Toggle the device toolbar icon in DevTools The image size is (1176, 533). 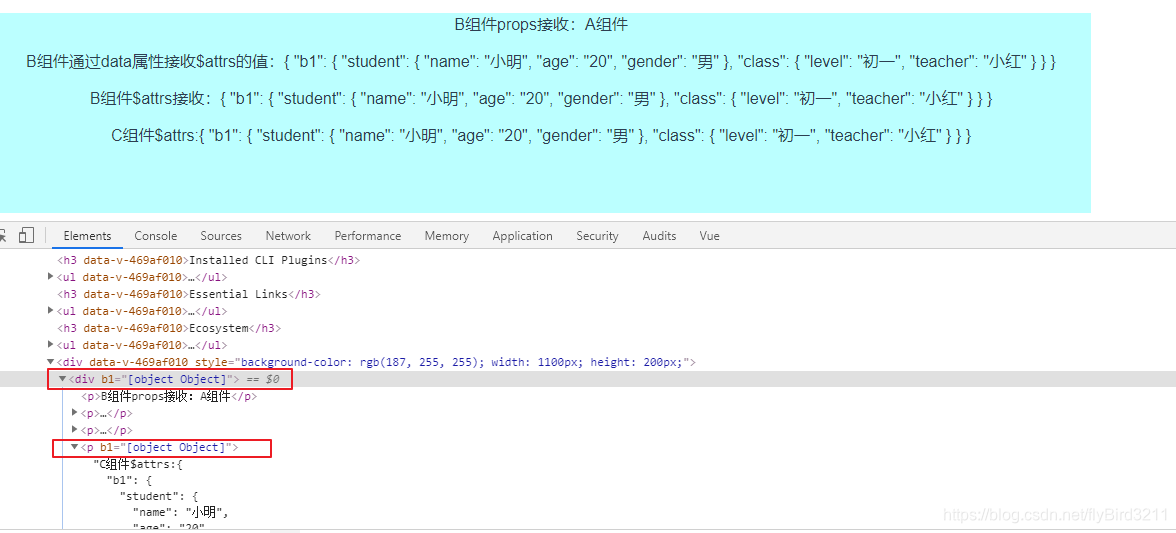pyautogui.click(x=26, y=235)
